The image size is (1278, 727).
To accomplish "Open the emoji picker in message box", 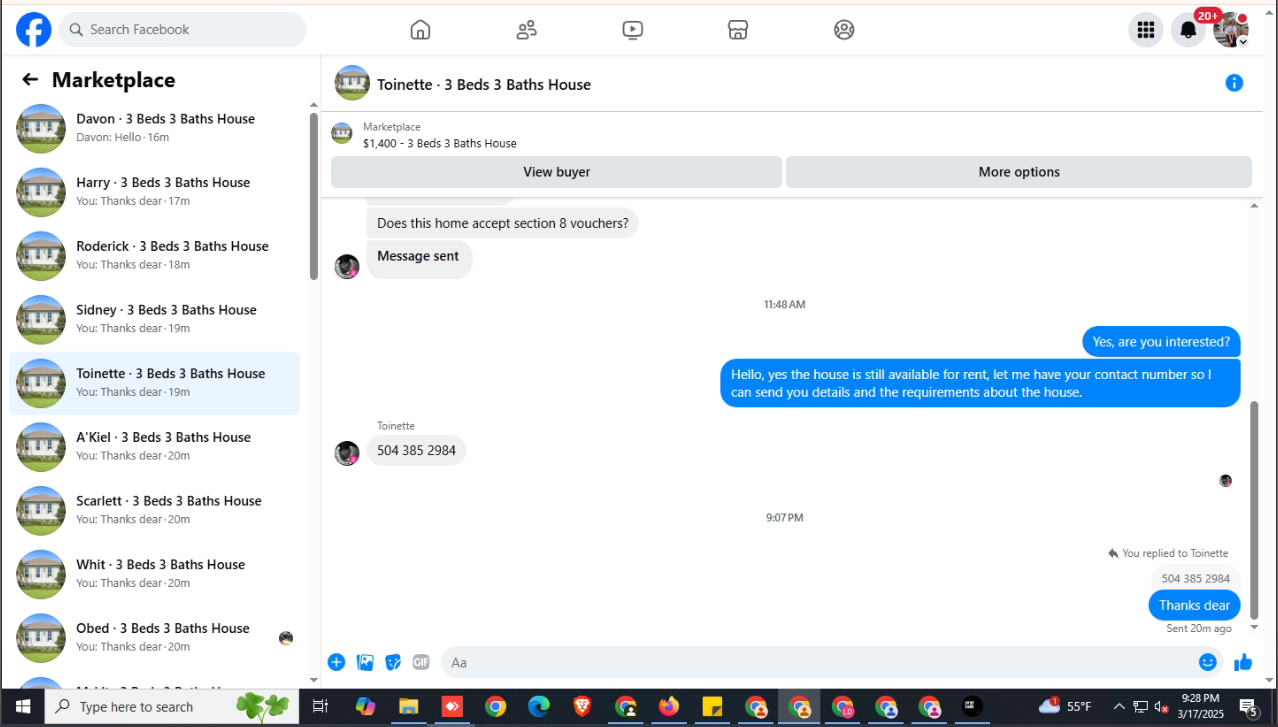I will click(x=1208, y=662).
